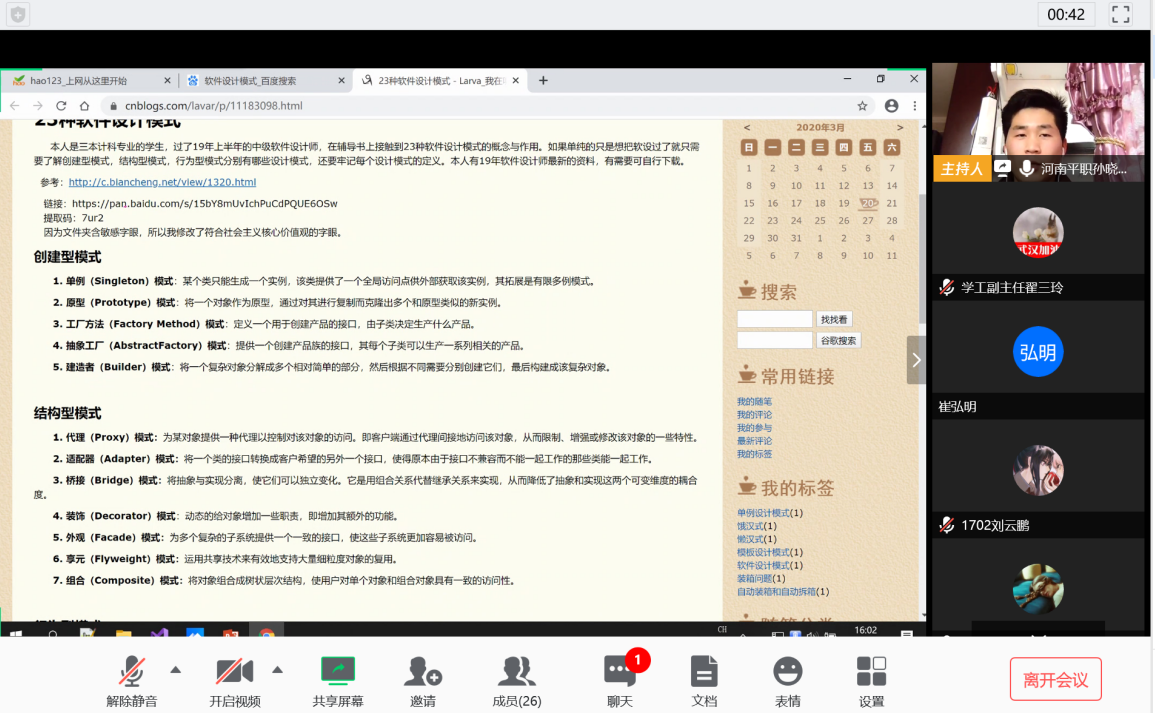Go back in the browser
Image resolution: width=1155 pixels, height=713 pixels.
(x=15, y=106)
